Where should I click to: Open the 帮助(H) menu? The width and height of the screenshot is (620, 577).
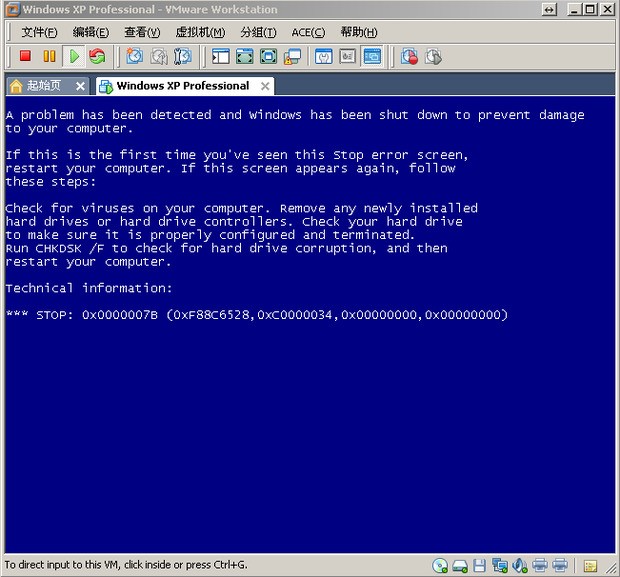(x=359, y=32)
